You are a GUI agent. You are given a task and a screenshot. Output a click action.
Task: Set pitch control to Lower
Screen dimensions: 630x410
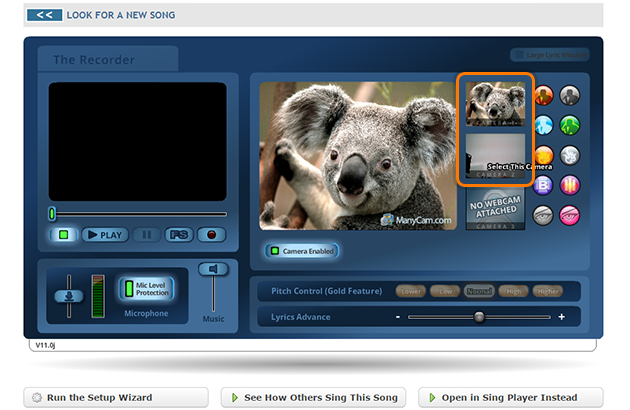pos(411,291)
